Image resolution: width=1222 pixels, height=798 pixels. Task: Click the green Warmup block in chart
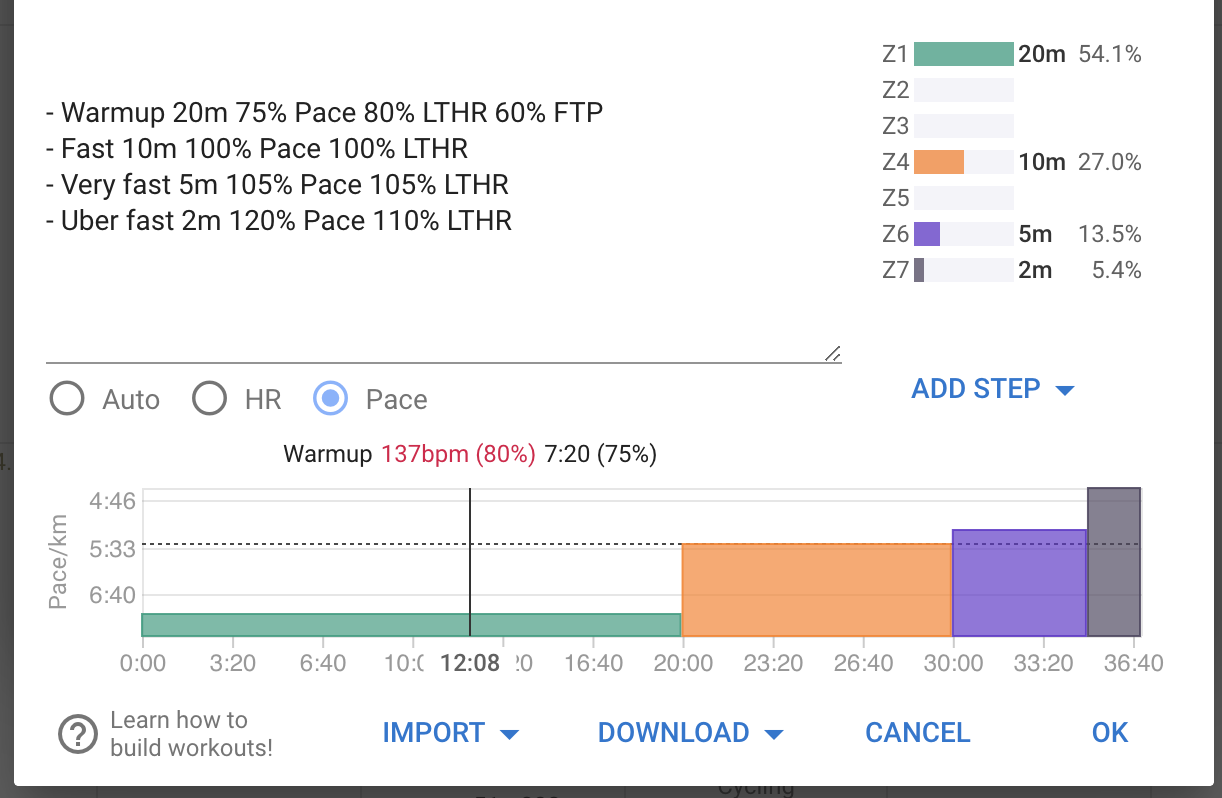click(x=411, y=625)
